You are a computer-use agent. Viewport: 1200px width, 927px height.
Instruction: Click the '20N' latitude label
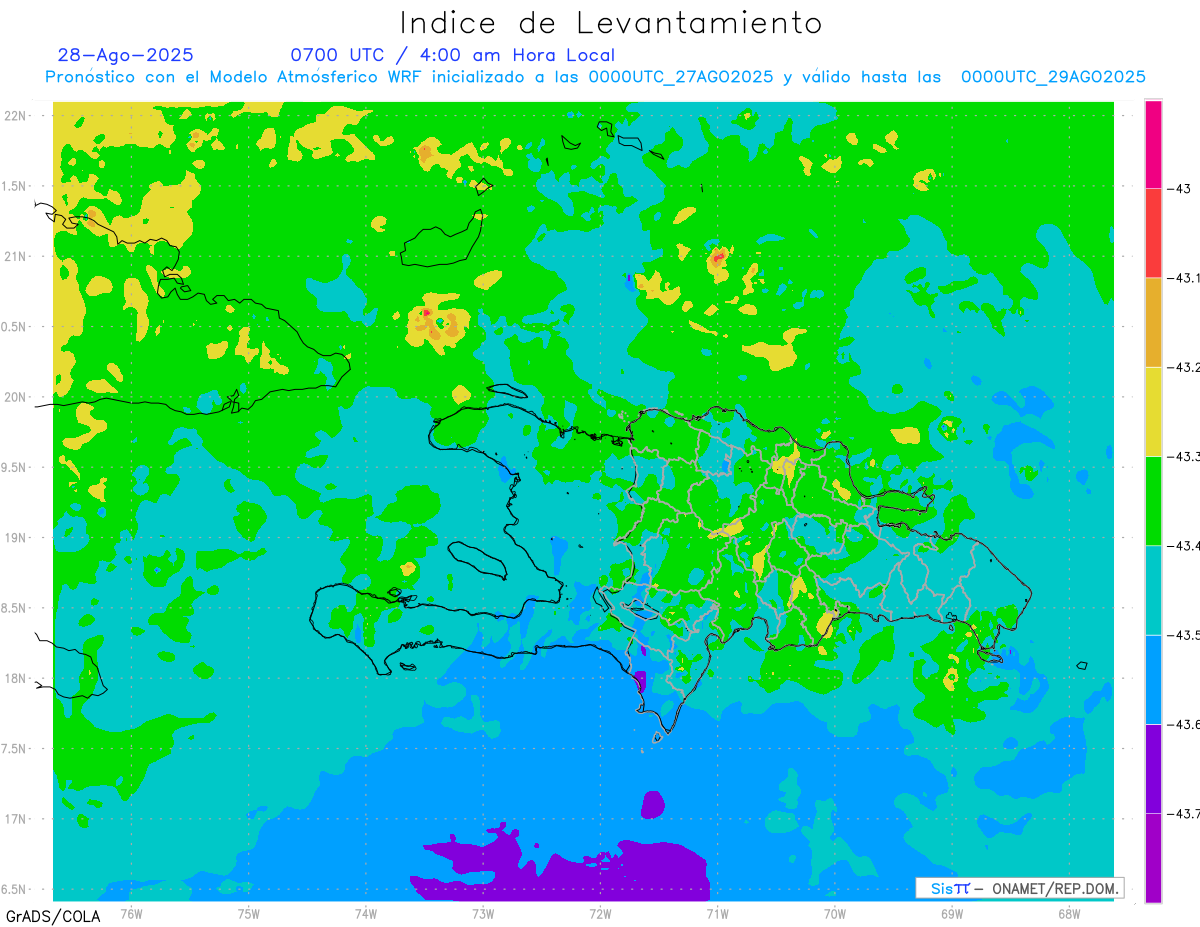[16, 397]
